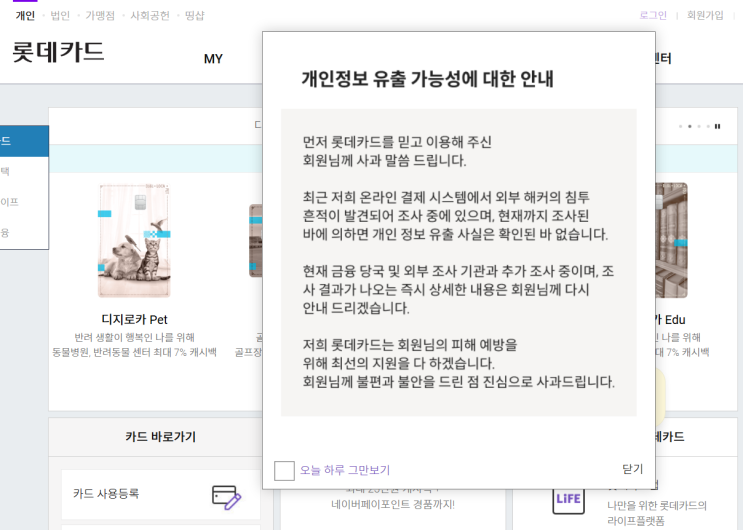Click the 네이버페이포인트 경품까지! banner text
The image size is (743, 530).
(393, 504)
